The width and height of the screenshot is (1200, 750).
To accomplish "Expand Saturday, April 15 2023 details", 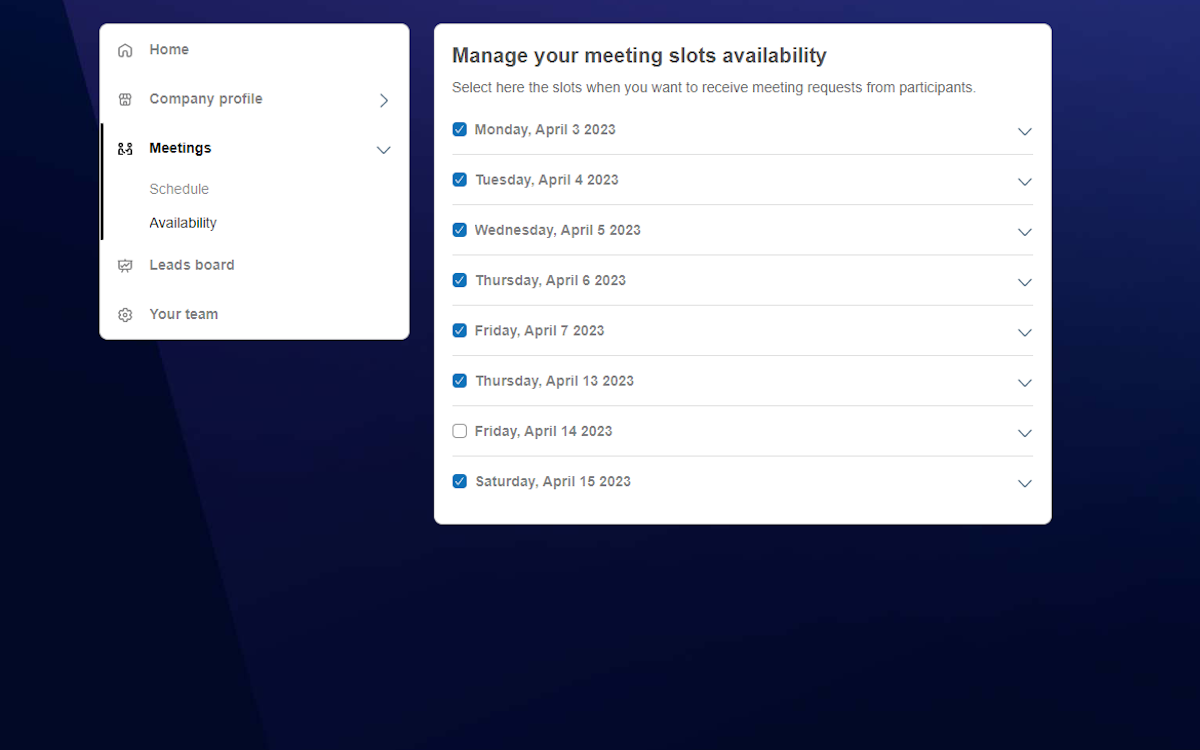I will (x=1024, y=483).
